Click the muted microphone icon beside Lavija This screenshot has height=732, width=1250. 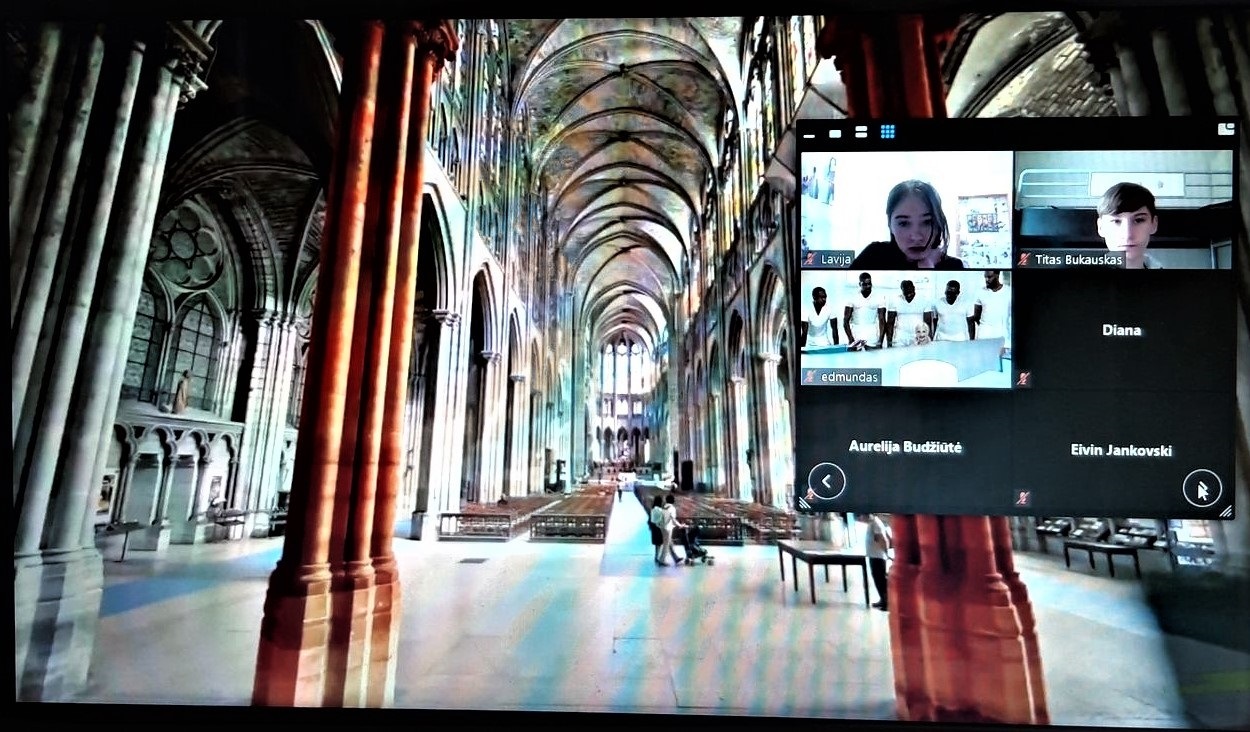pos(808,259)
